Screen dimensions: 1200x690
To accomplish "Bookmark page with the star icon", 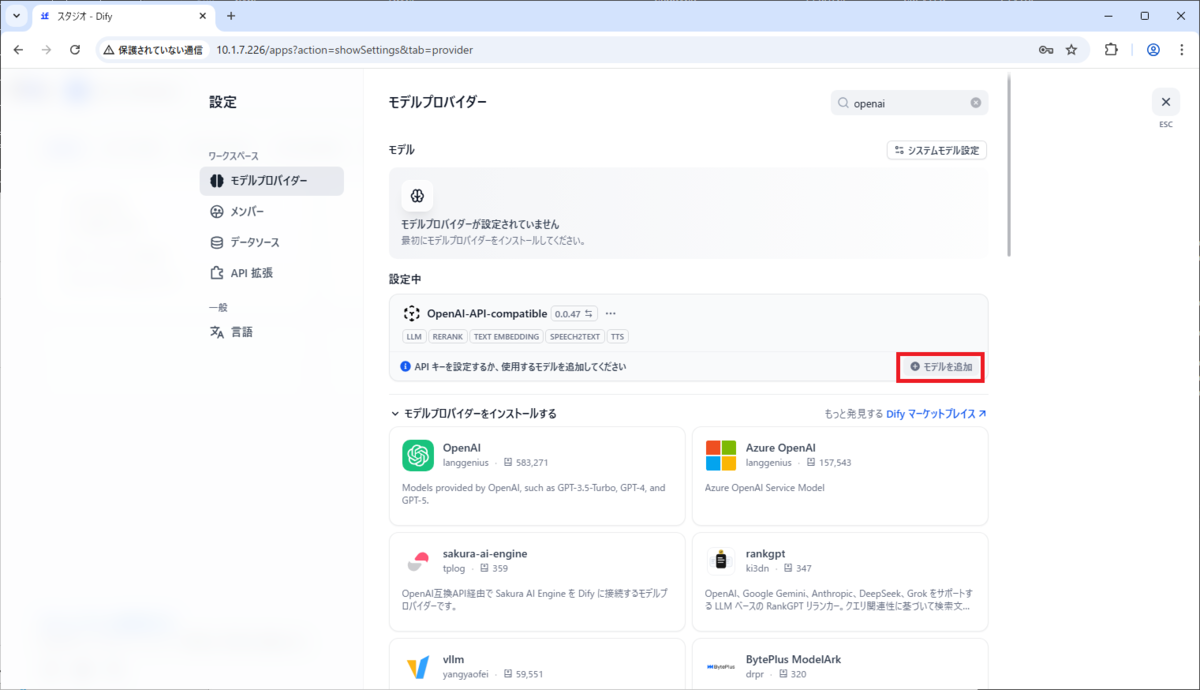I will coord(1071,49).
